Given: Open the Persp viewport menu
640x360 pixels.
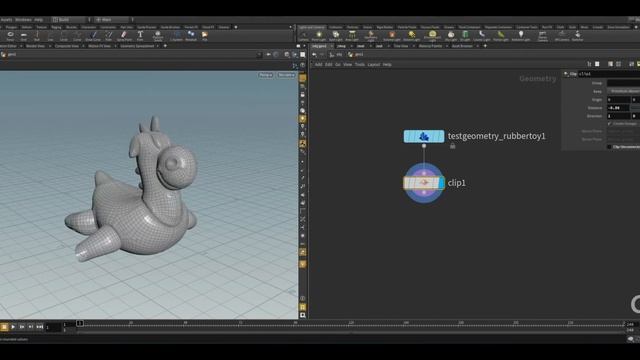Looking at the screenshot, I should (265, 75).
